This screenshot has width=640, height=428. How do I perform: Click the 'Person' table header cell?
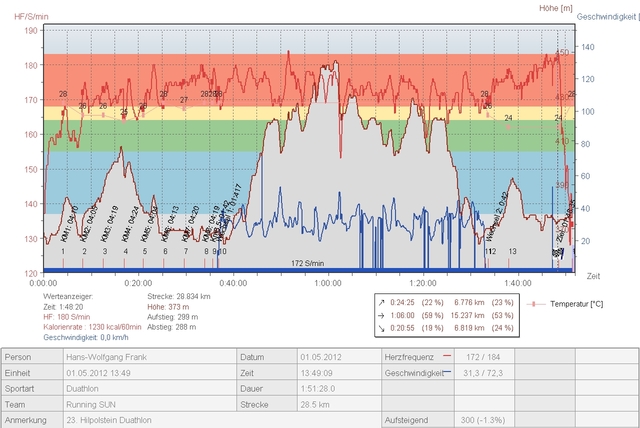click(33, 357)
